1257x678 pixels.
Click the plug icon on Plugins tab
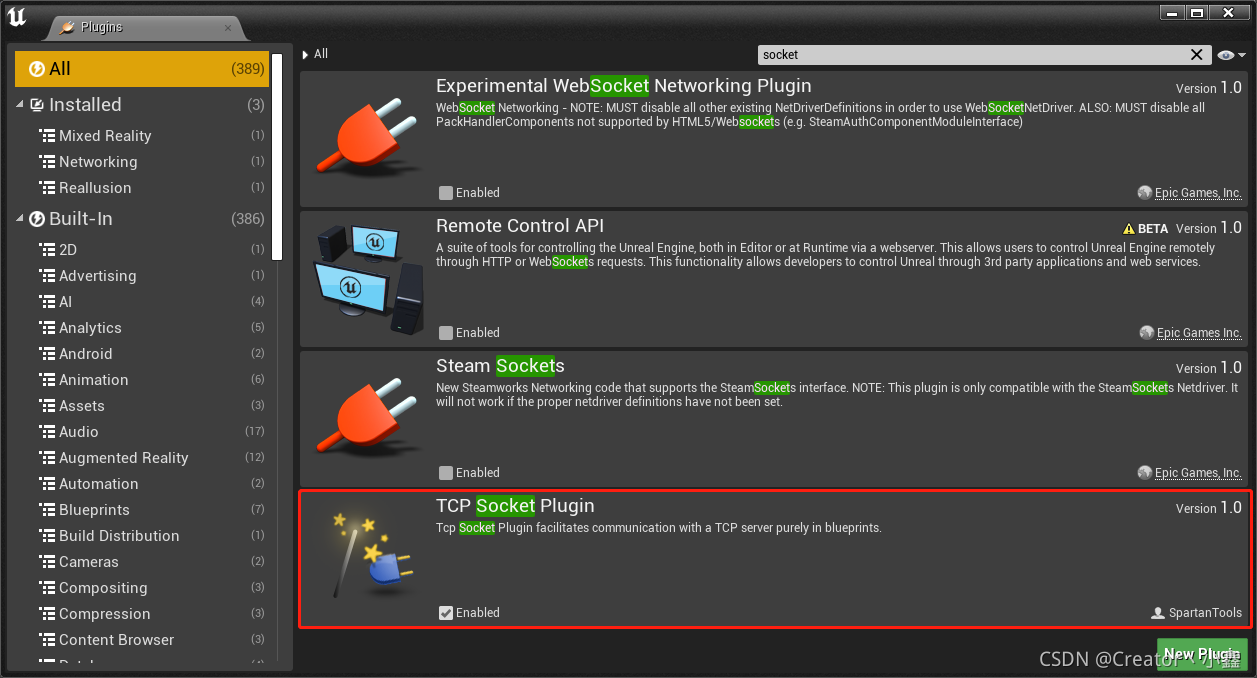[67, 27]
